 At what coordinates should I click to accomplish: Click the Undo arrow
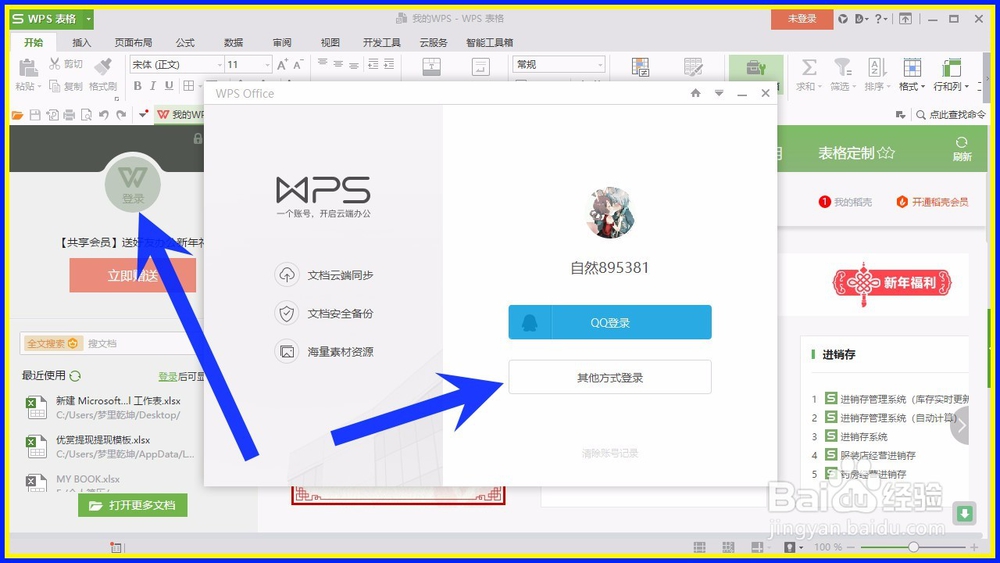103,115
